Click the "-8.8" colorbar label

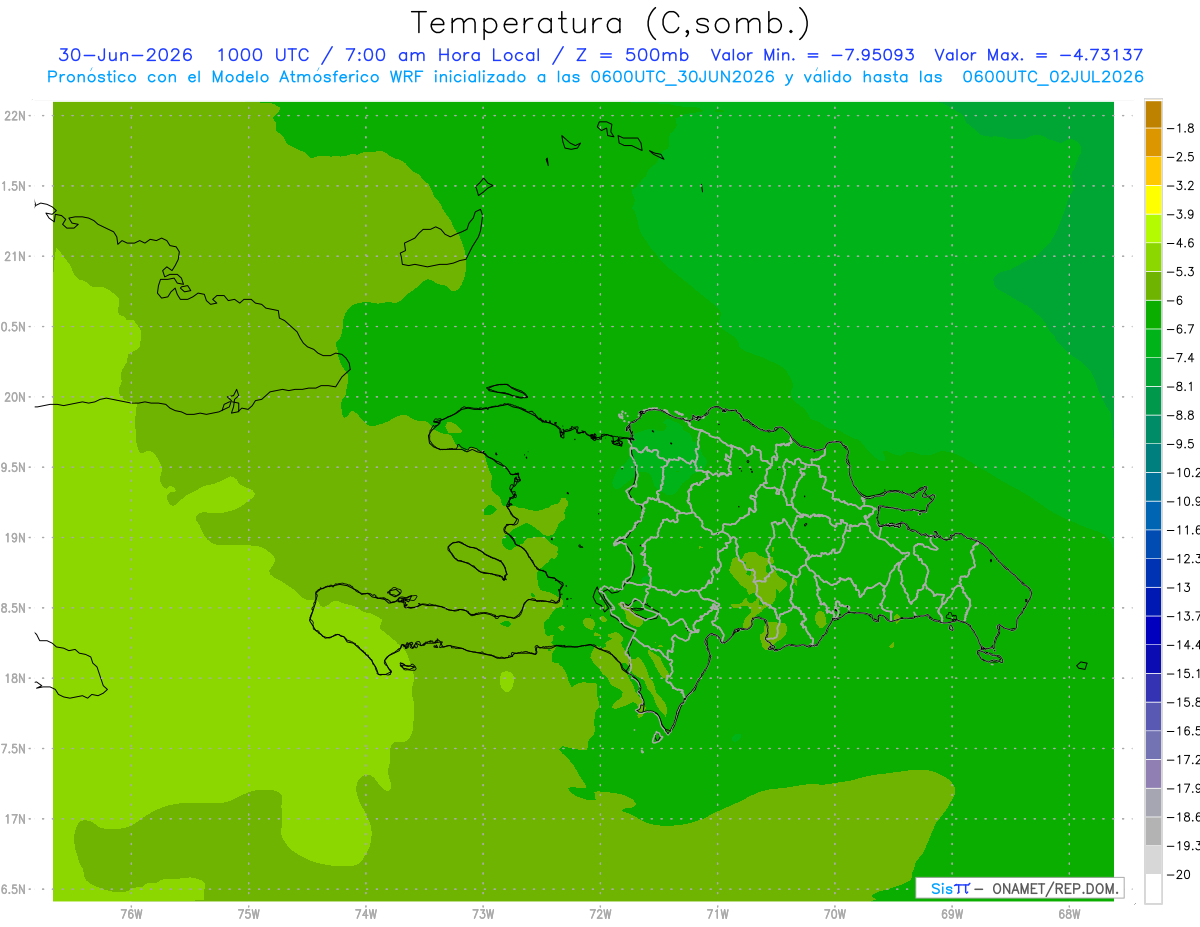tap(1181, 414)
